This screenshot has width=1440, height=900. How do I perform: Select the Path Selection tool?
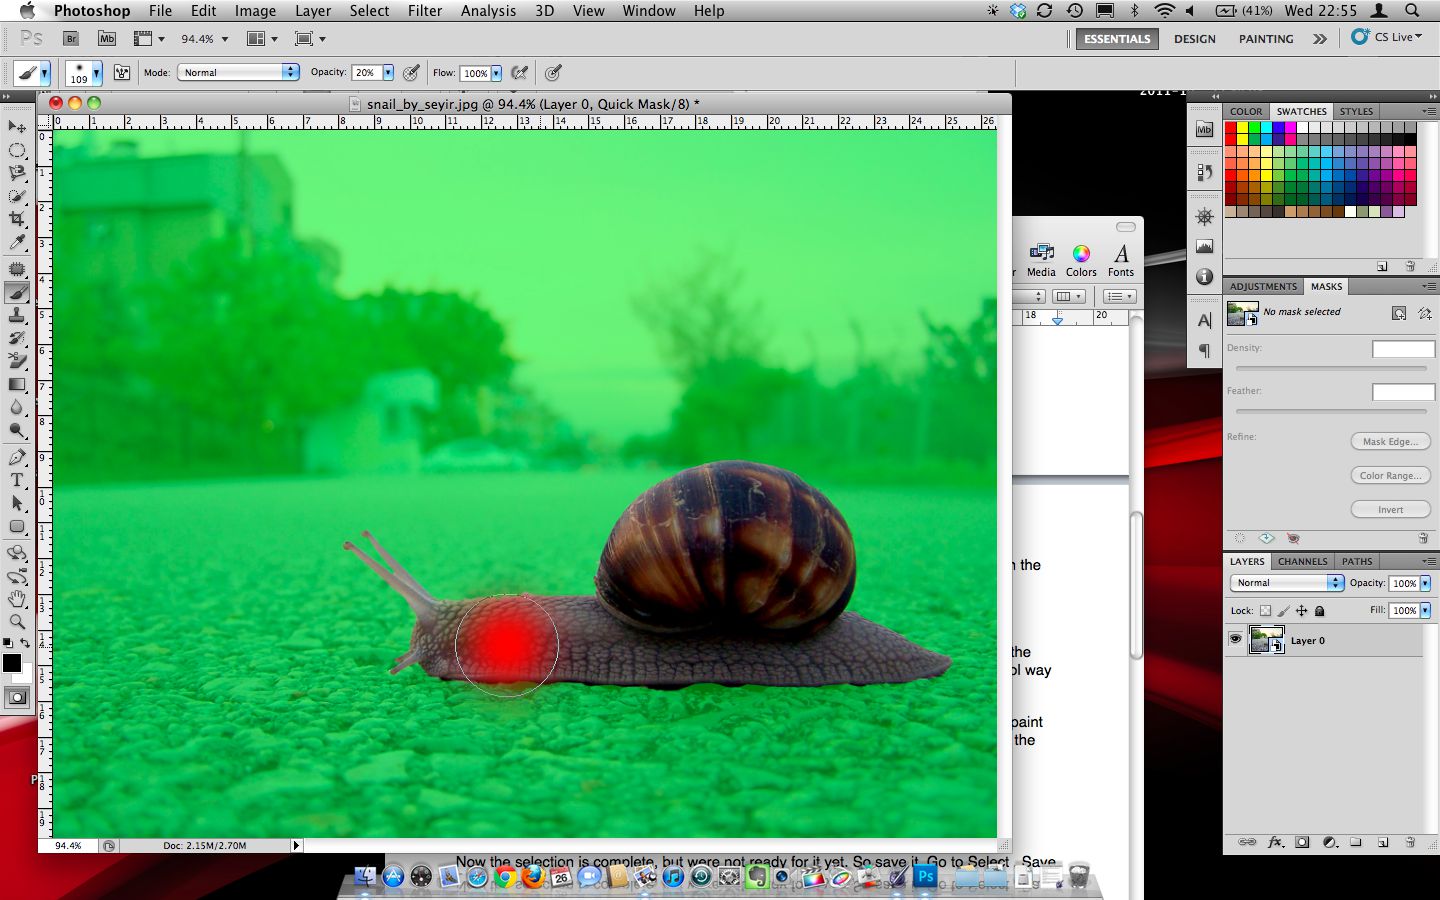pyautogui.click(x=17, y=504)
